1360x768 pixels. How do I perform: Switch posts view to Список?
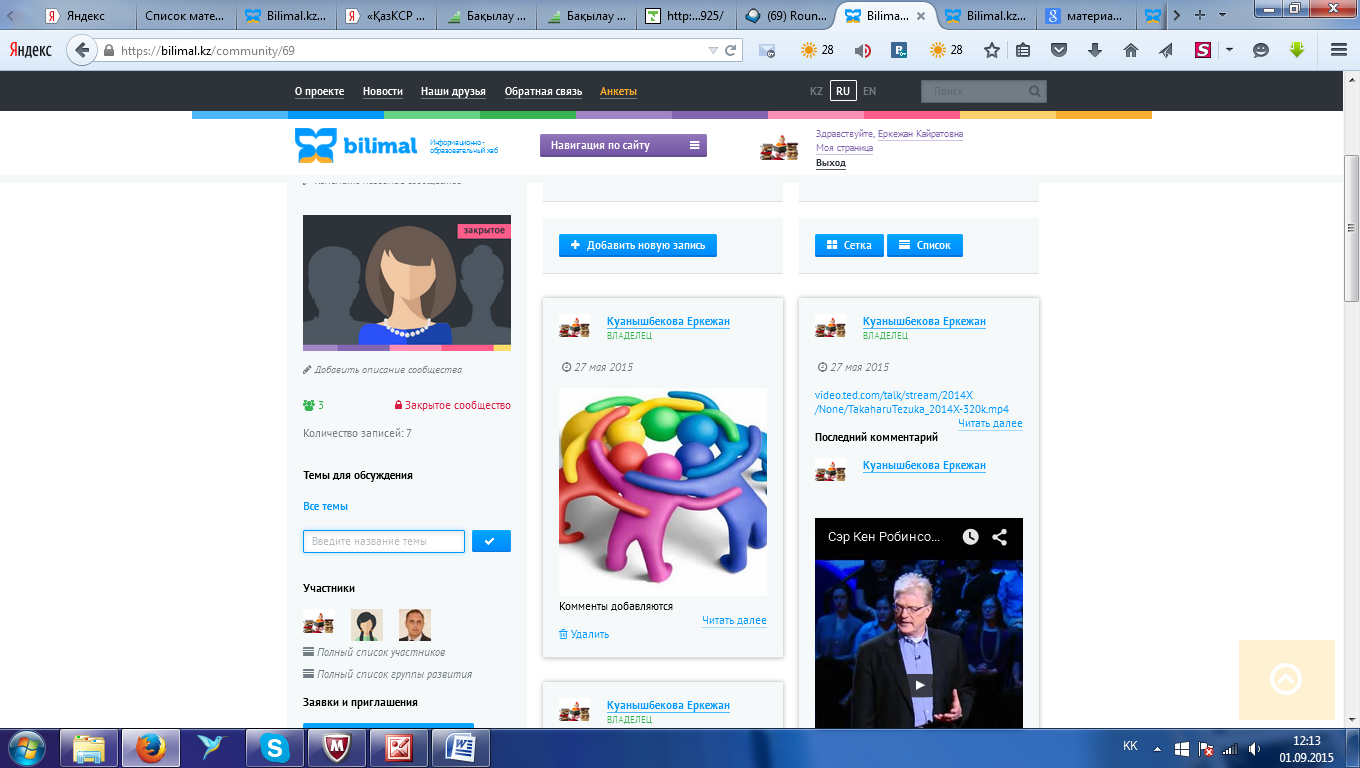(925, 245)
